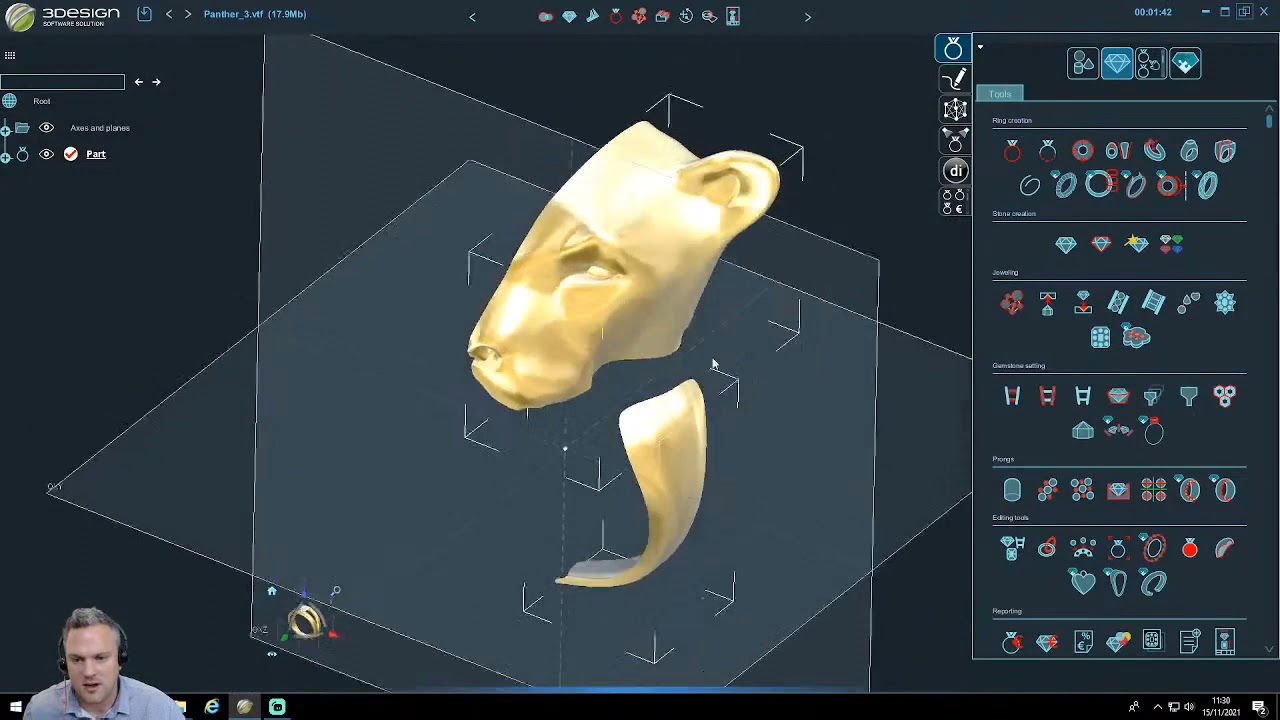Open the grid dots menu above the tree
This screenshot has height=720, width=1280.
(x=10, y=56)
